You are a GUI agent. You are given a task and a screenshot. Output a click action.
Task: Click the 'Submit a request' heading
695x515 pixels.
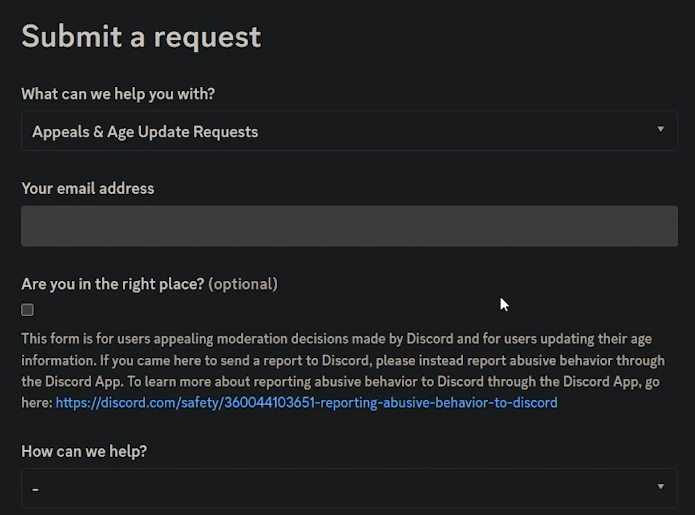(141, 36)
